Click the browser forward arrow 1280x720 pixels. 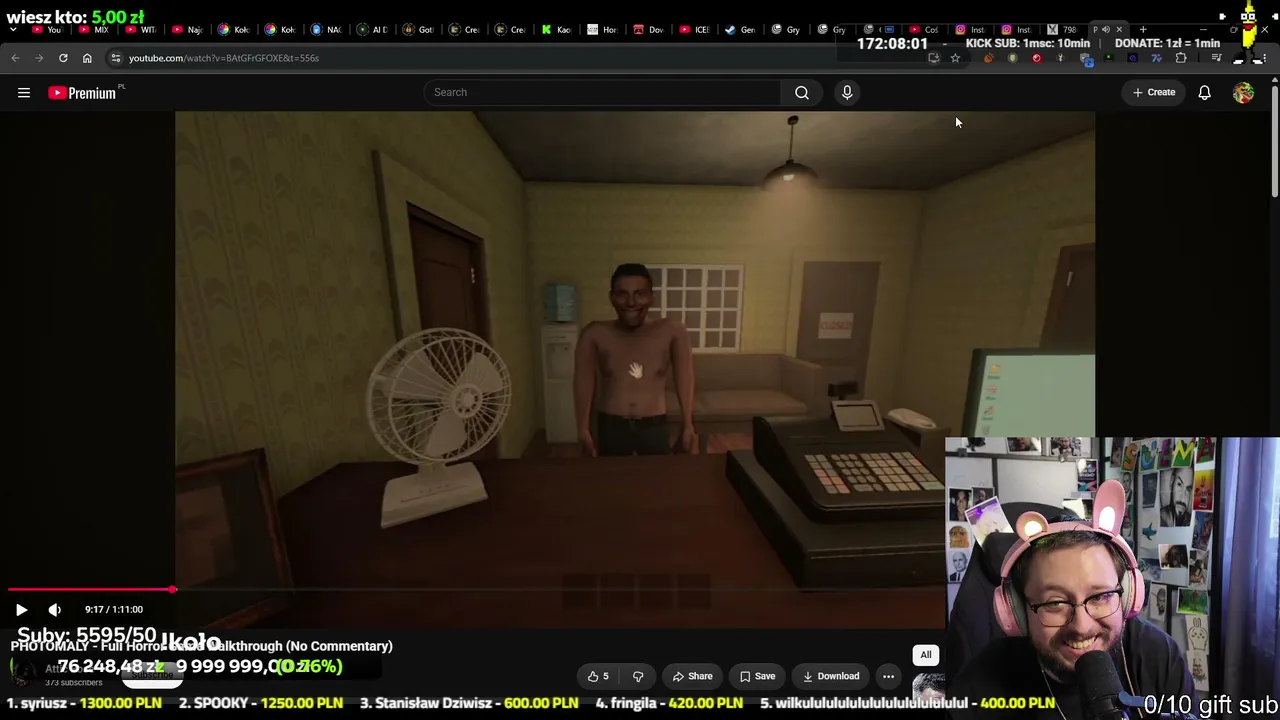coord(39,58)
